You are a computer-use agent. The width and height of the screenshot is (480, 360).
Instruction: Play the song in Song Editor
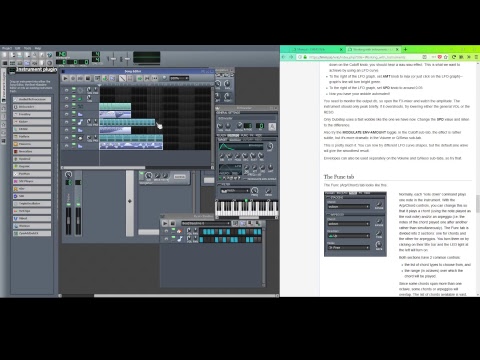click(x=65, y=78)
